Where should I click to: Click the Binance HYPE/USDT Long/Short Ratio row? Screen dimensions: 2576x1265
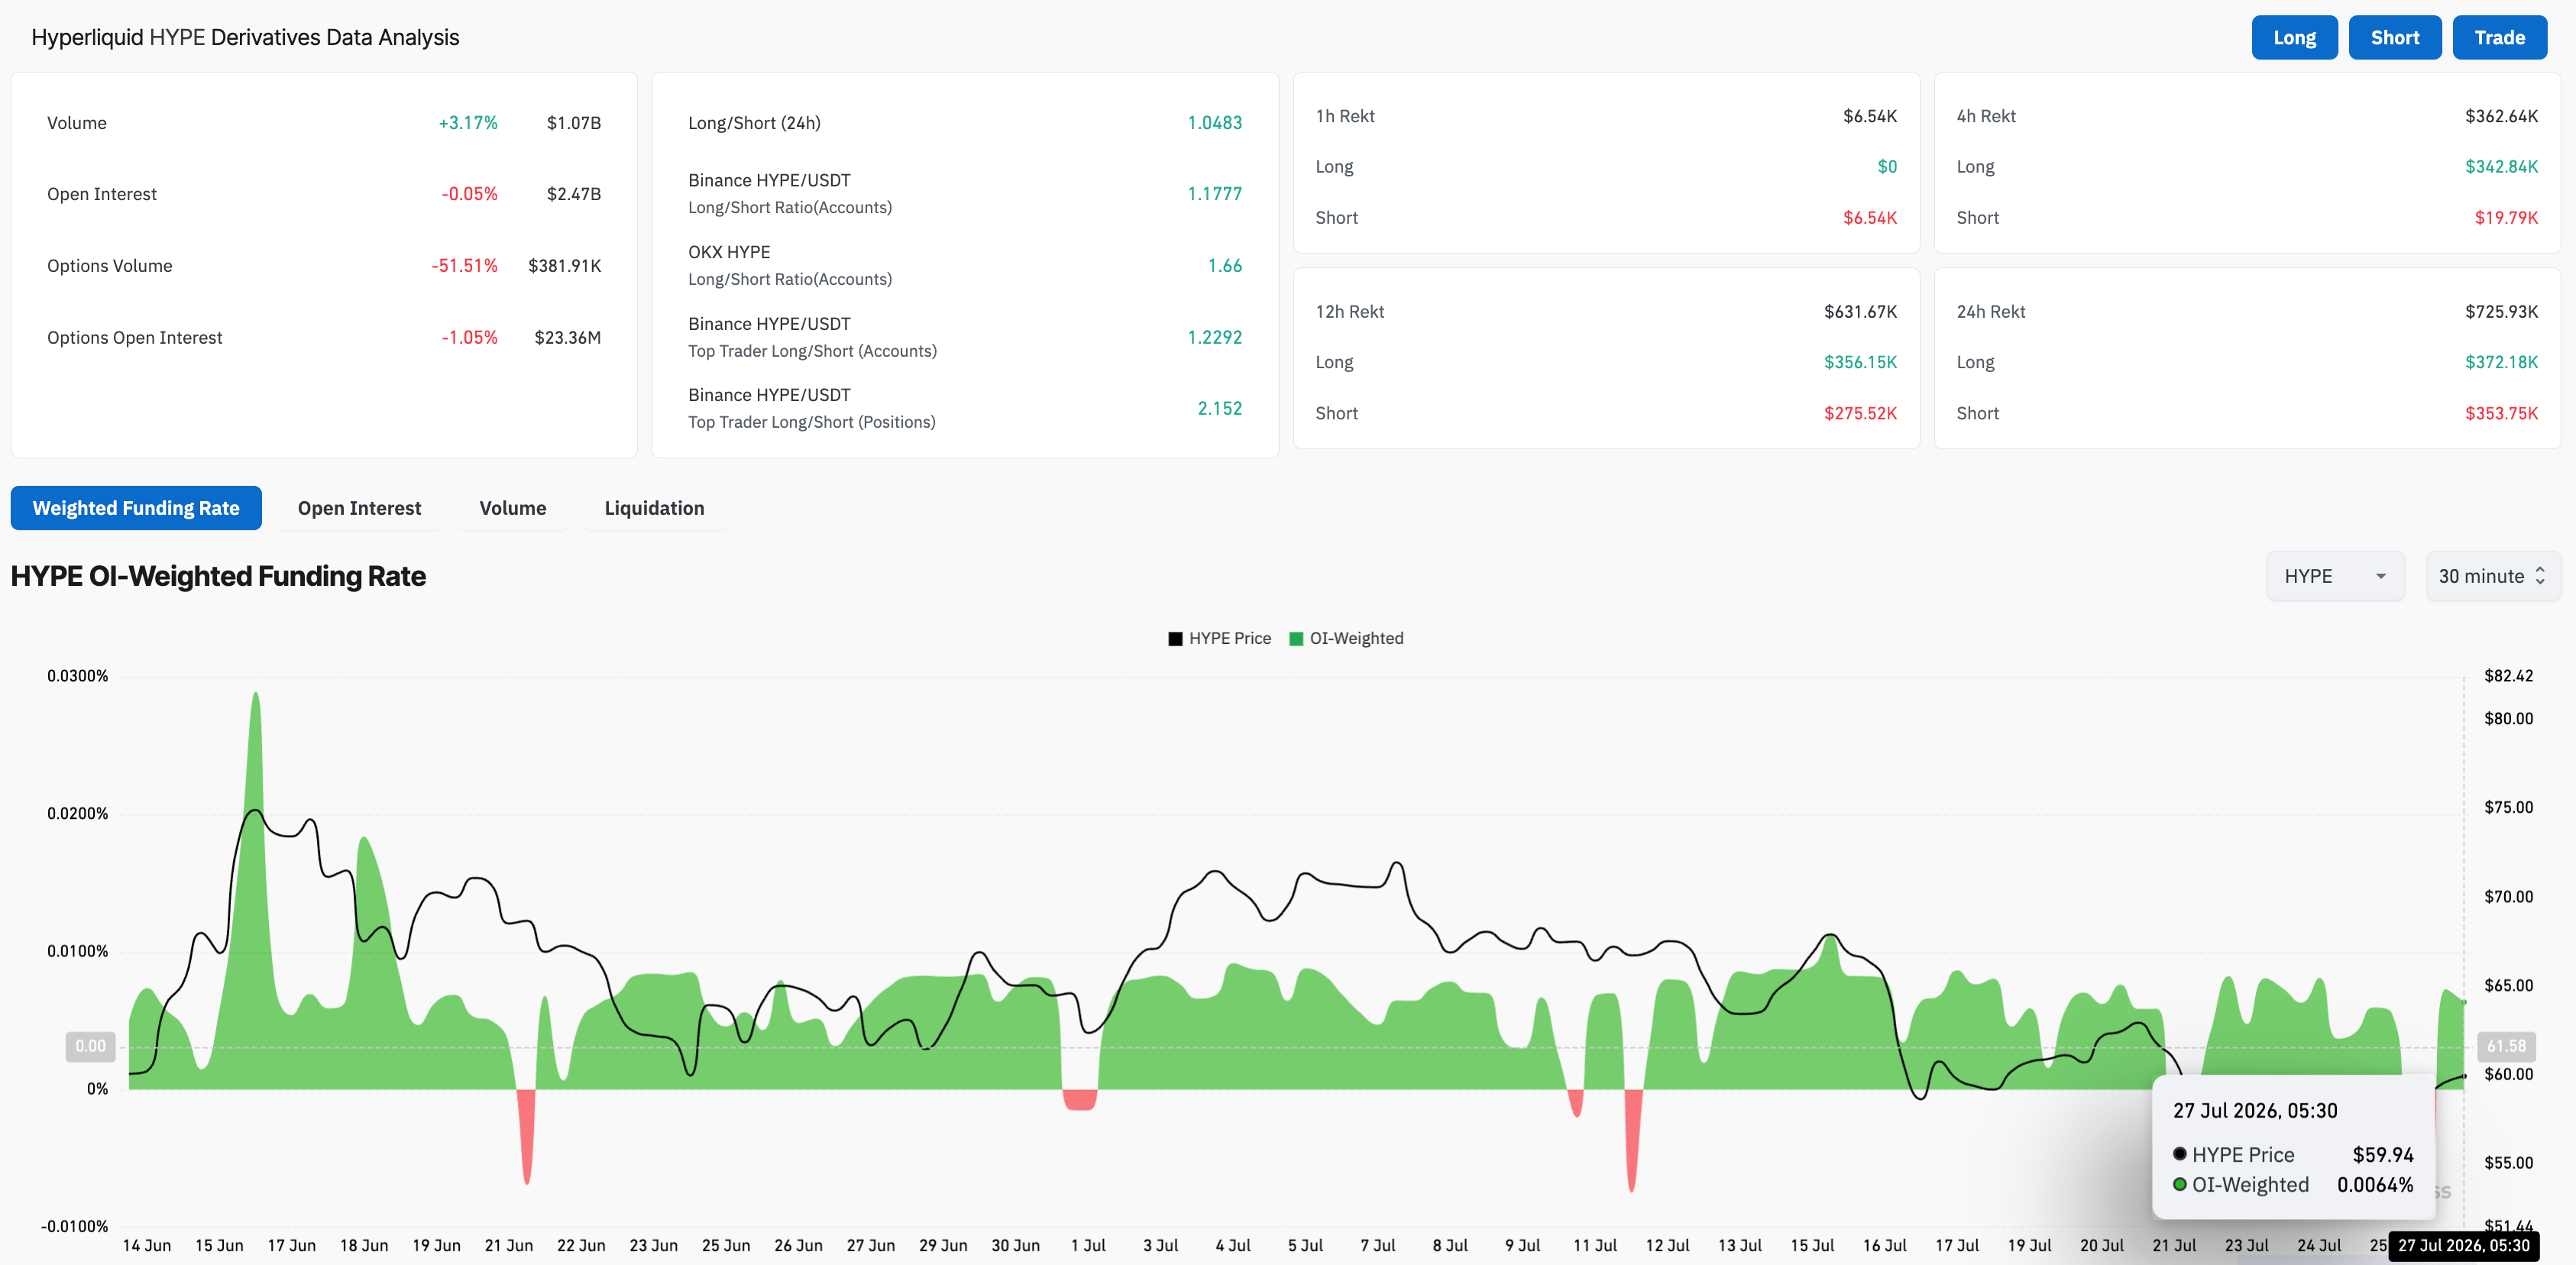(x=965, y=194)
